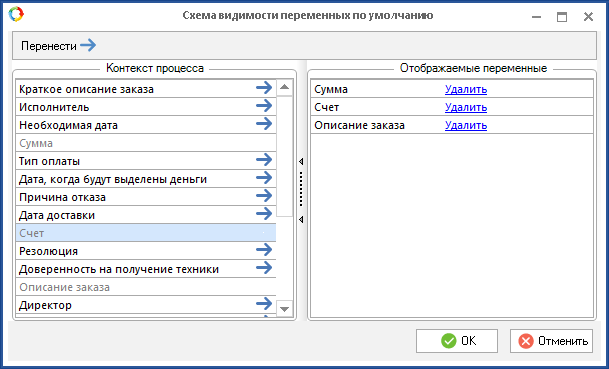Click the Перенести toolbar button
609x369 pixels.
pos(58,45)
